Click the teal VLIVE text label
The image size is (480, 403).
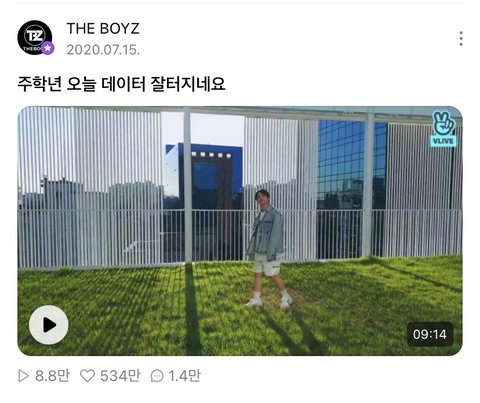[443, 141]
